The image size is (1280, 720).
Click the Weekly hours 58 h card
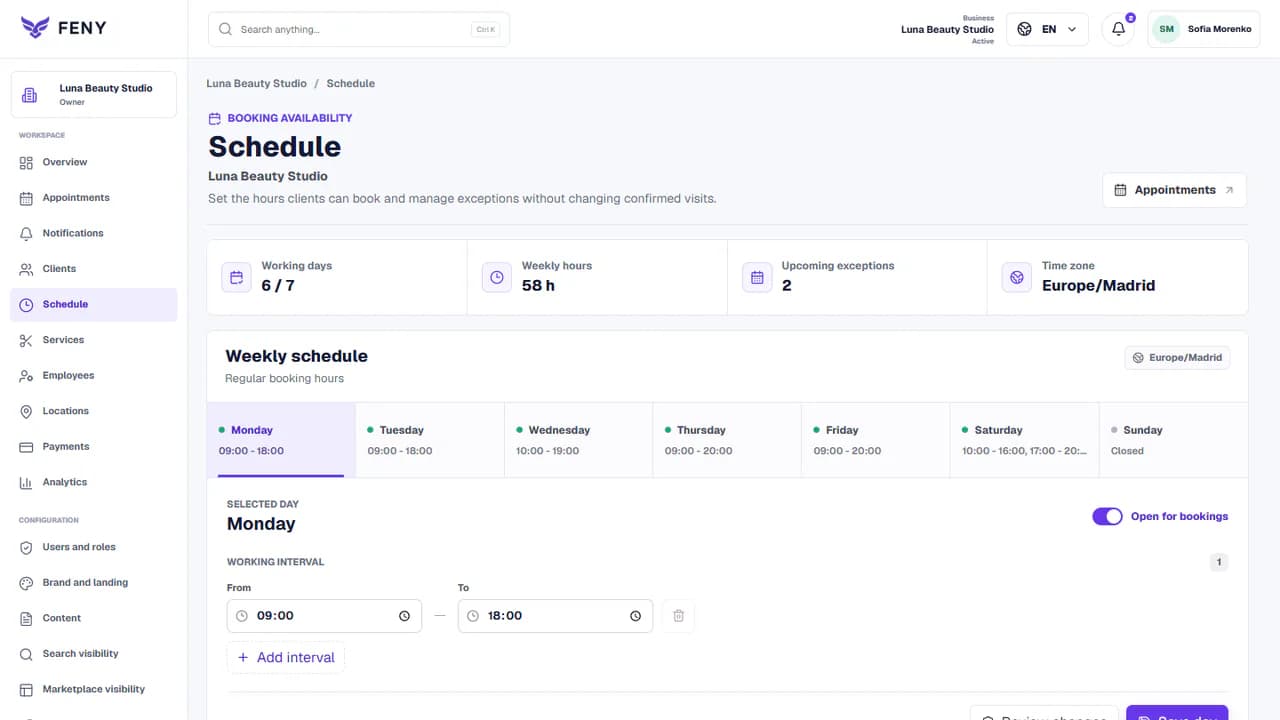point(597,277)
